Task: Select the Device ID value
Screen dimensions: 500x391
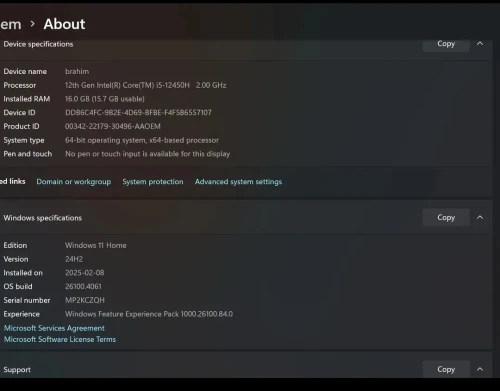Action: pyautogui.click(x=138, y=113)
